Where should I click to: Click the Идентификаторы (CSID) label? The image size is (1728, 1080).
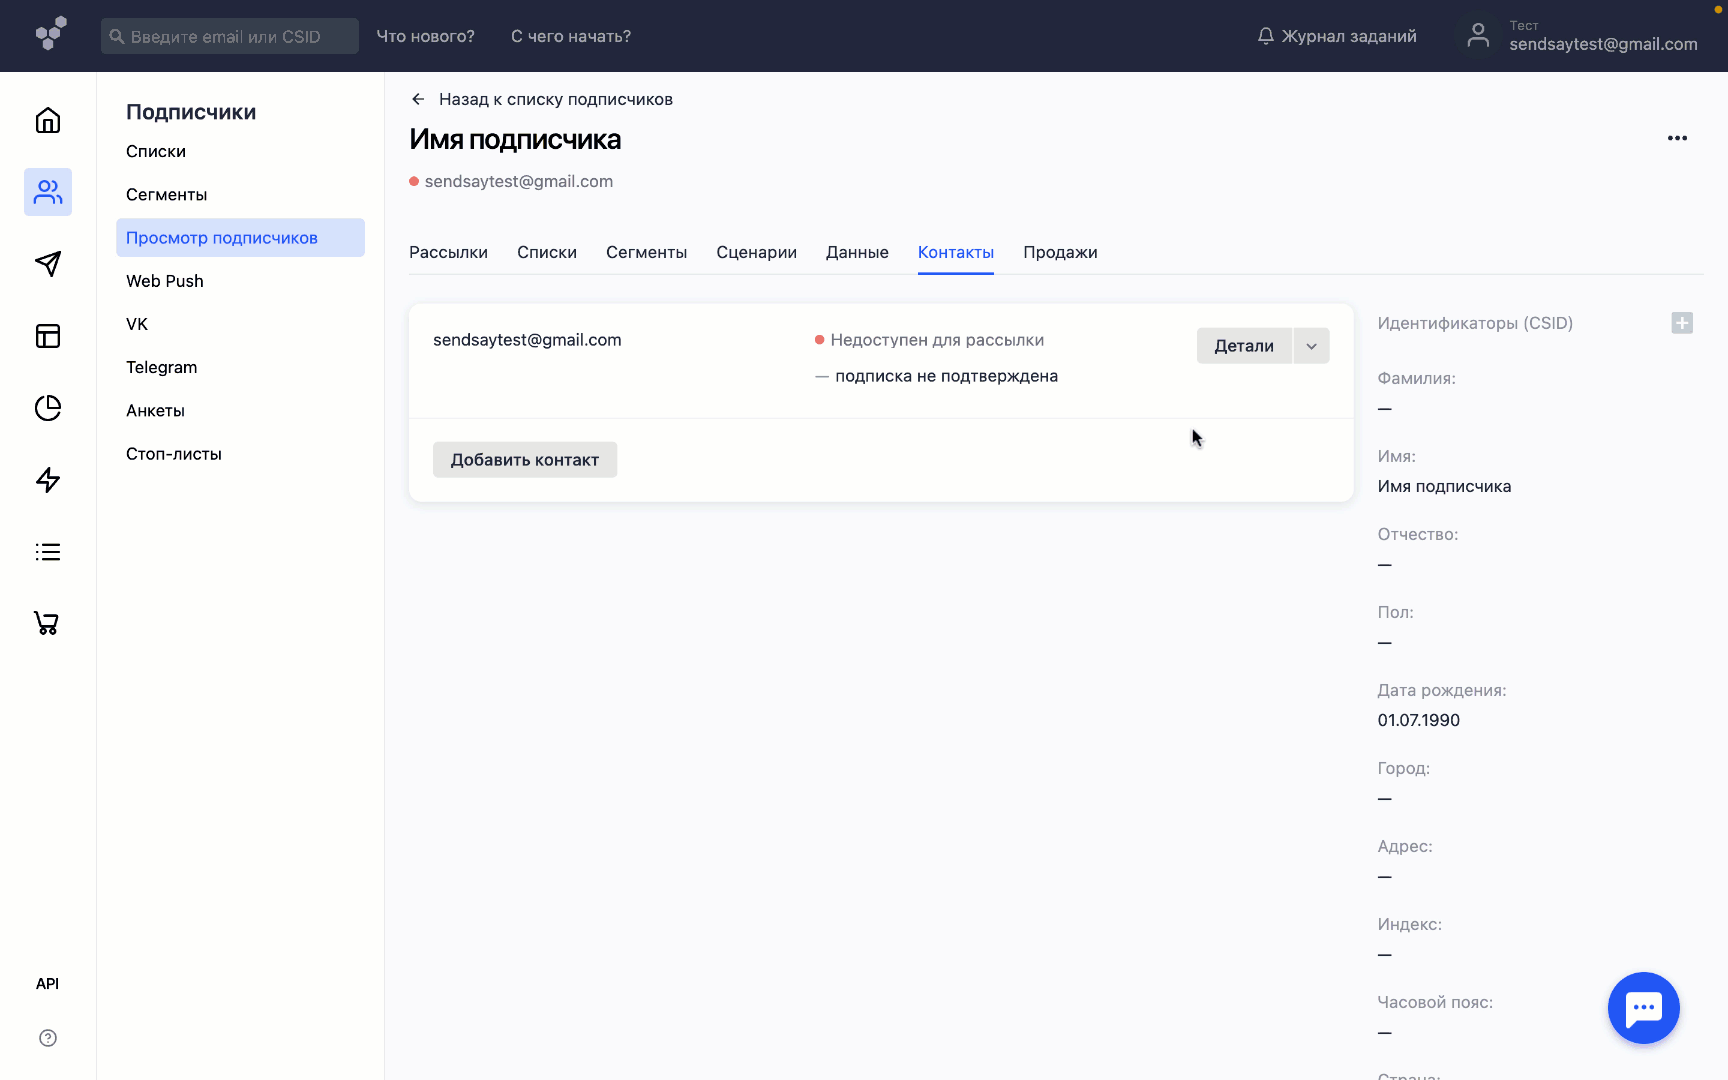[1475, 323]
